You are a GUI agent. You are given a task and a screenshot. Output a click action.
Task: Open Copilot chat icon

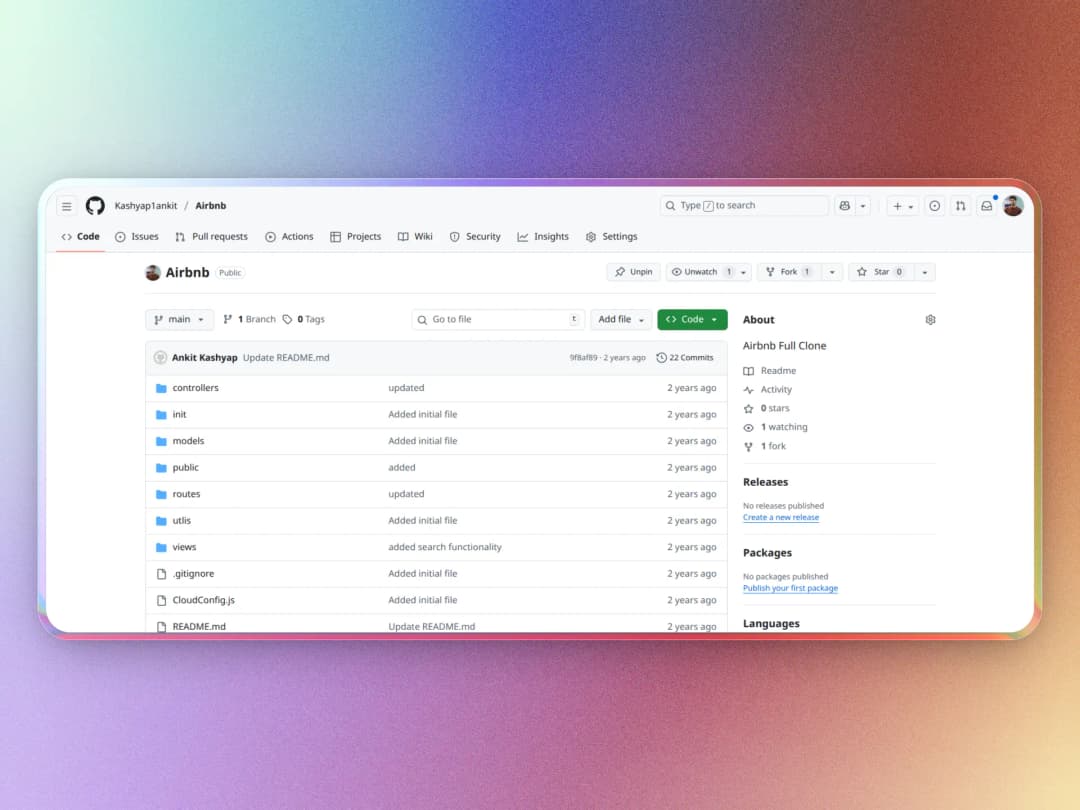(x=845, y=206)
